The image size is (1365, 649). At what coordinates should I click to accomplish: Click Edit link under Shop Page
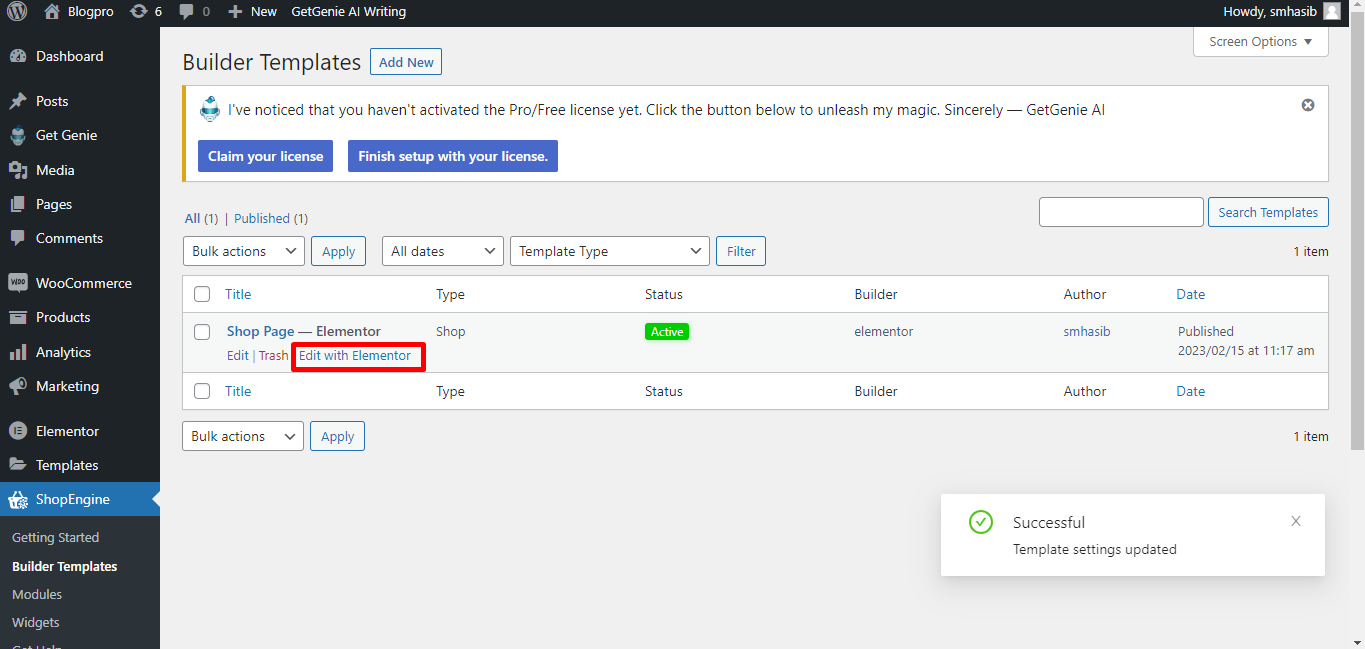click(238, 355)
